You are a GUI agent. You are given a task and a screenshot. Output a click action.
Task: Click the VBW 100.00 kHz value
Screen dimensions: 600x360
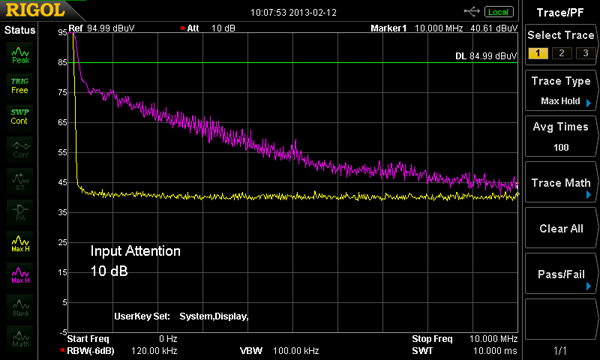pyautogui.click(x=296, y=351)
